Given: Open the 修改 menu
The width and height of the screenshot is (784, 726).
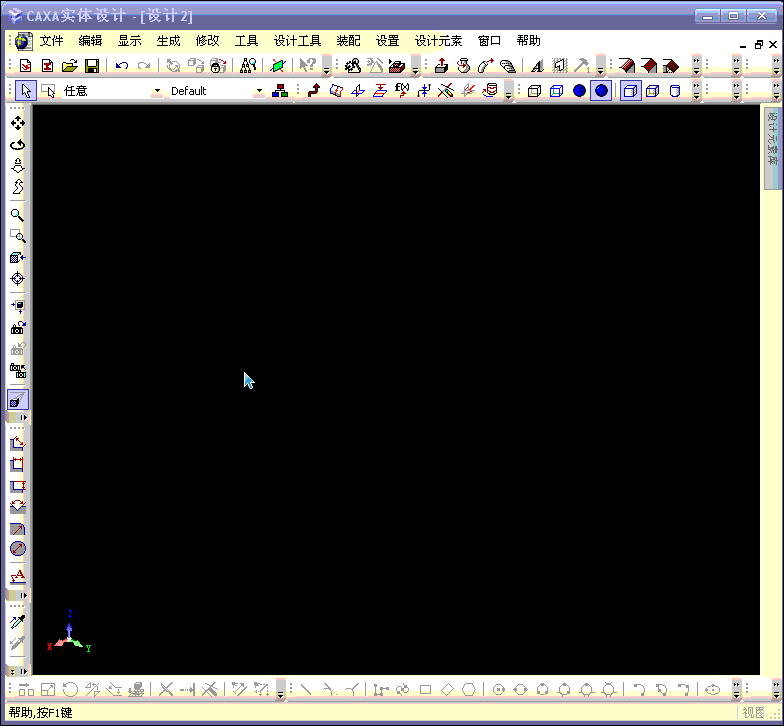Looking at the screenshot, I should point(208,41).
